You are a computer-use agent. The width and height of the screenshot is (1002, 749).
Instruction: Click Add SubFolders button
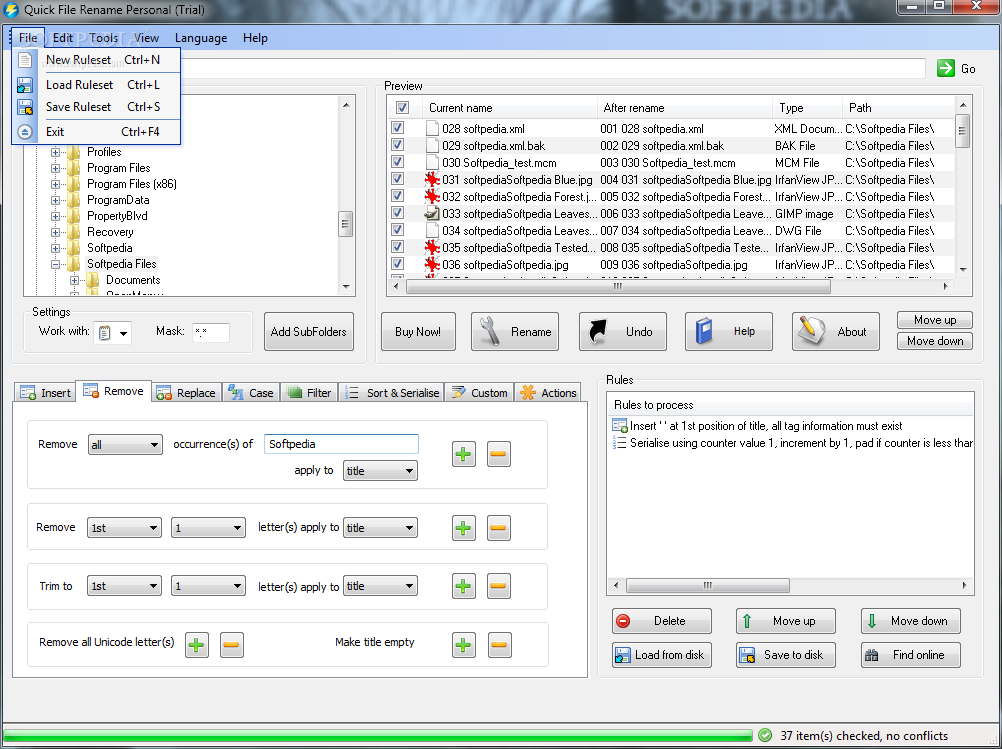point(309,332)
